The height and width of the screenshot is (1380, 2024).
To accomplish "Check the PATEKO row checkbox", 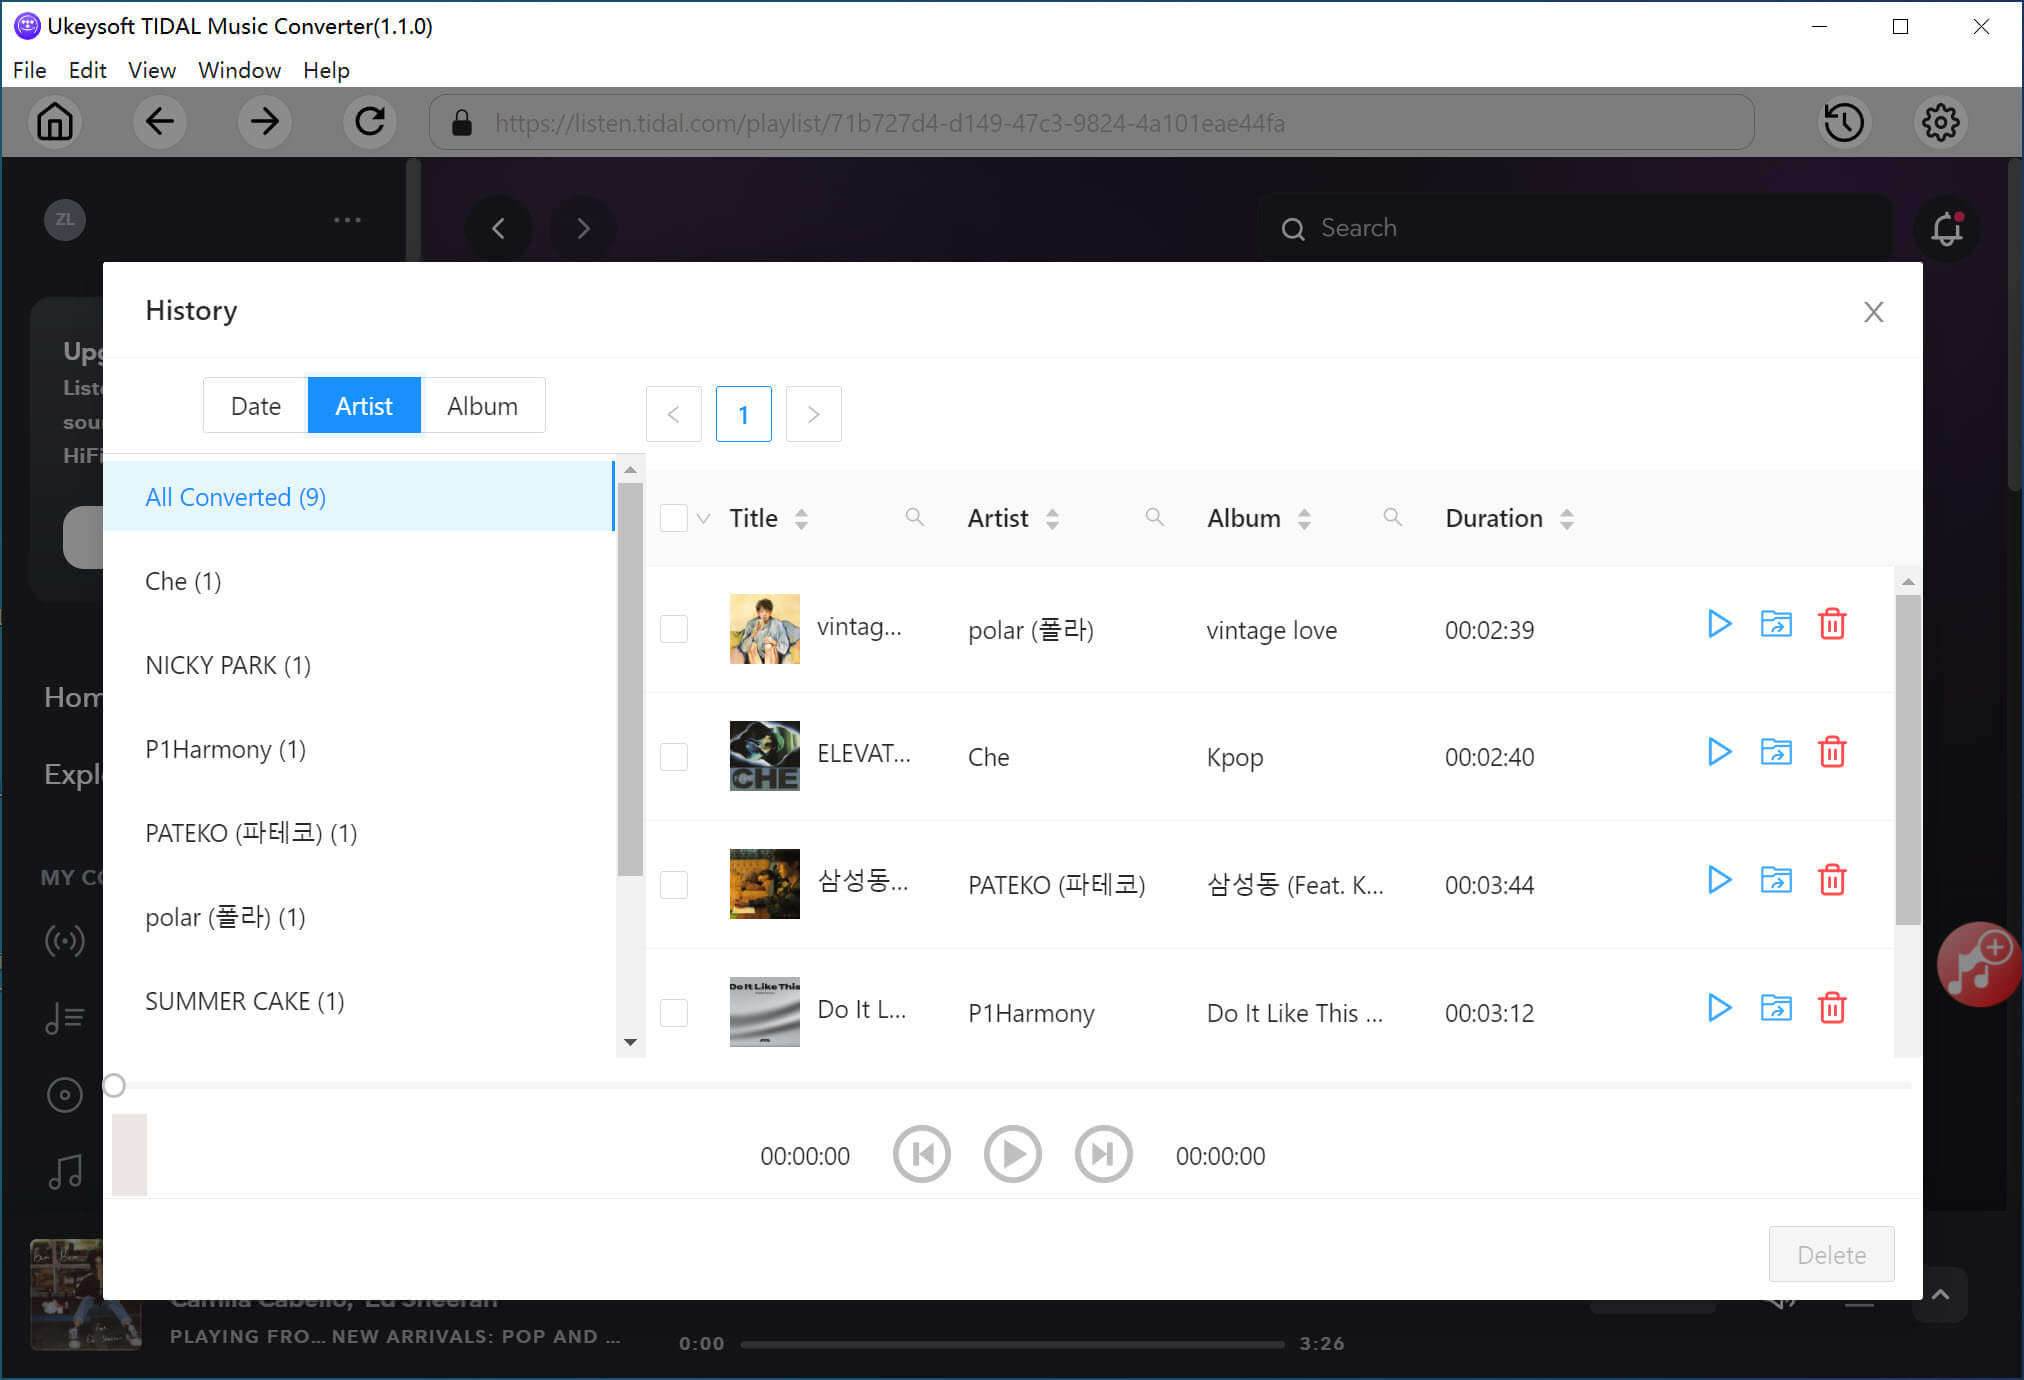I will (x=674, y=885).
